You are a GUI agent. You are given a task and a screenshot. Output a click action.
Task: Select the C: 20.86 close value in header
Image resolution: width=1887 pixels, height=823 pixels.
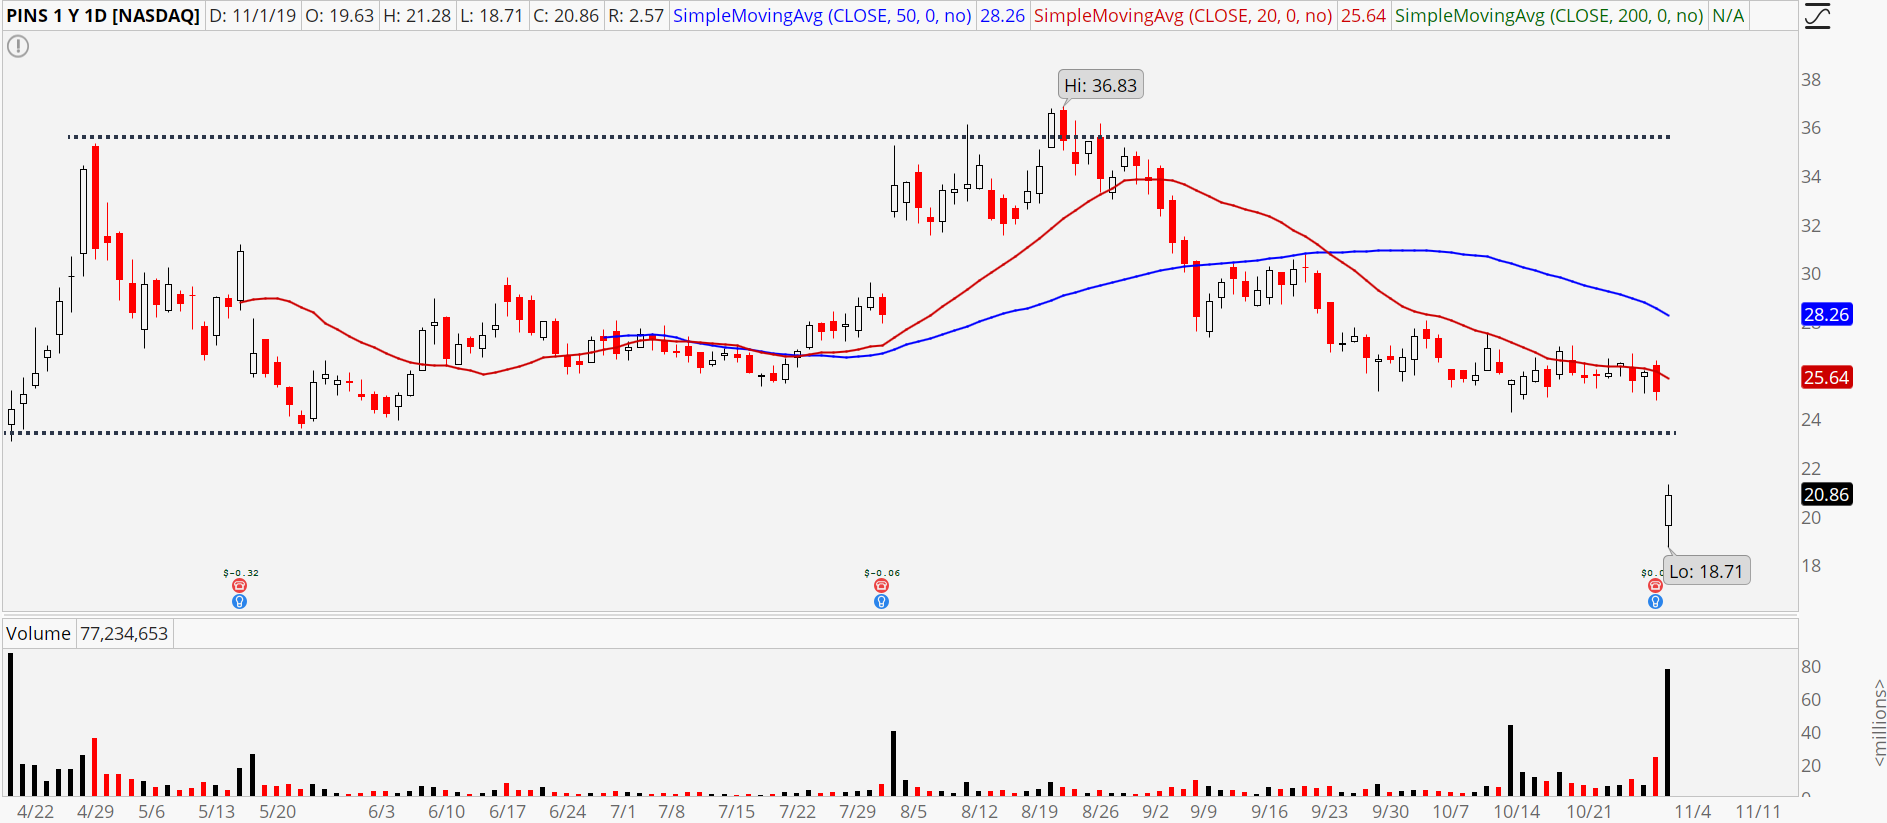(566, 16)
